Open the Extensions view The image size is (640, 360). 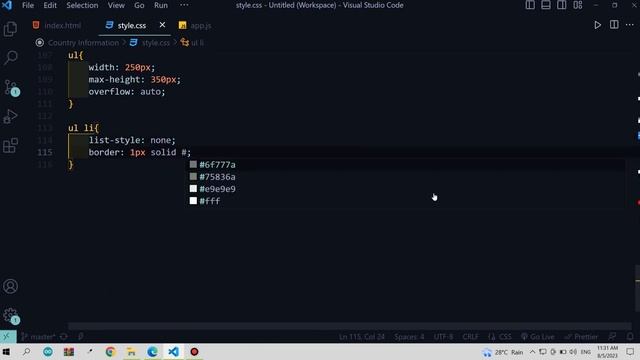(10, 145)
